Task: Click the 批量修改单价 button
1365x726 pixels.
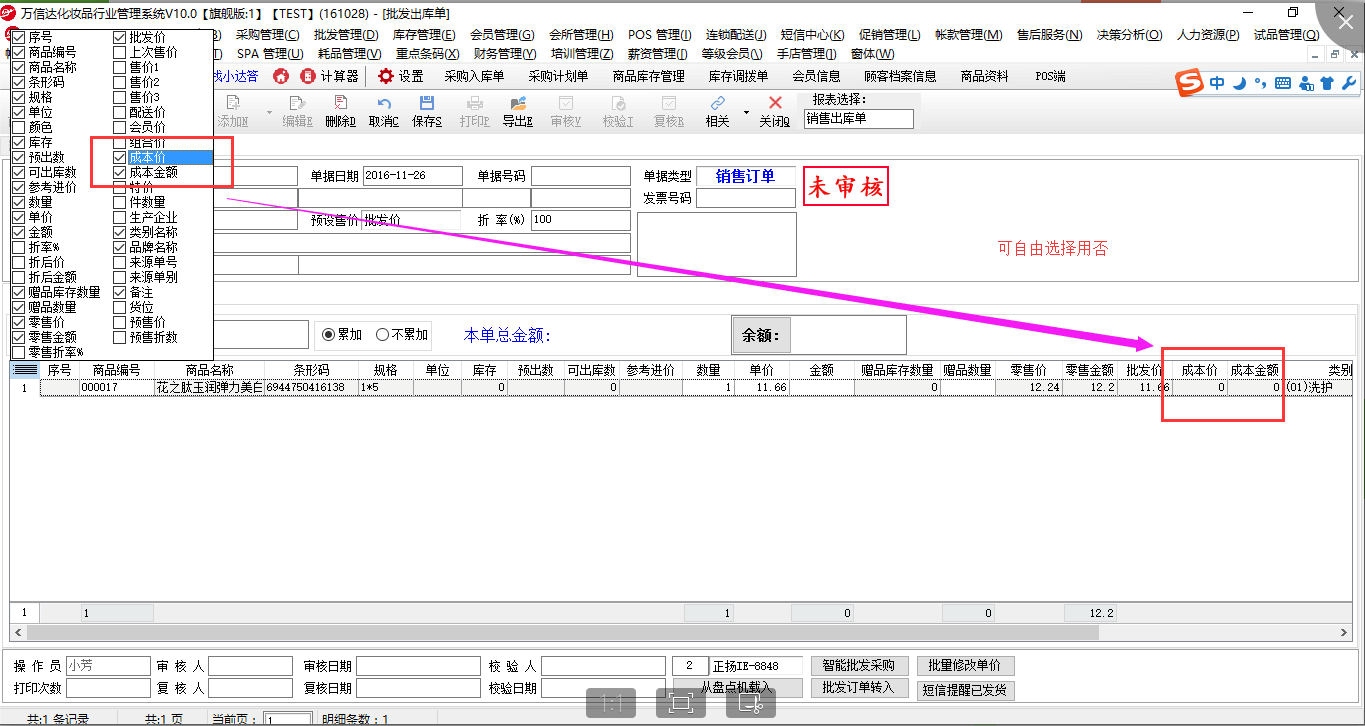Action: coord(965,665)
